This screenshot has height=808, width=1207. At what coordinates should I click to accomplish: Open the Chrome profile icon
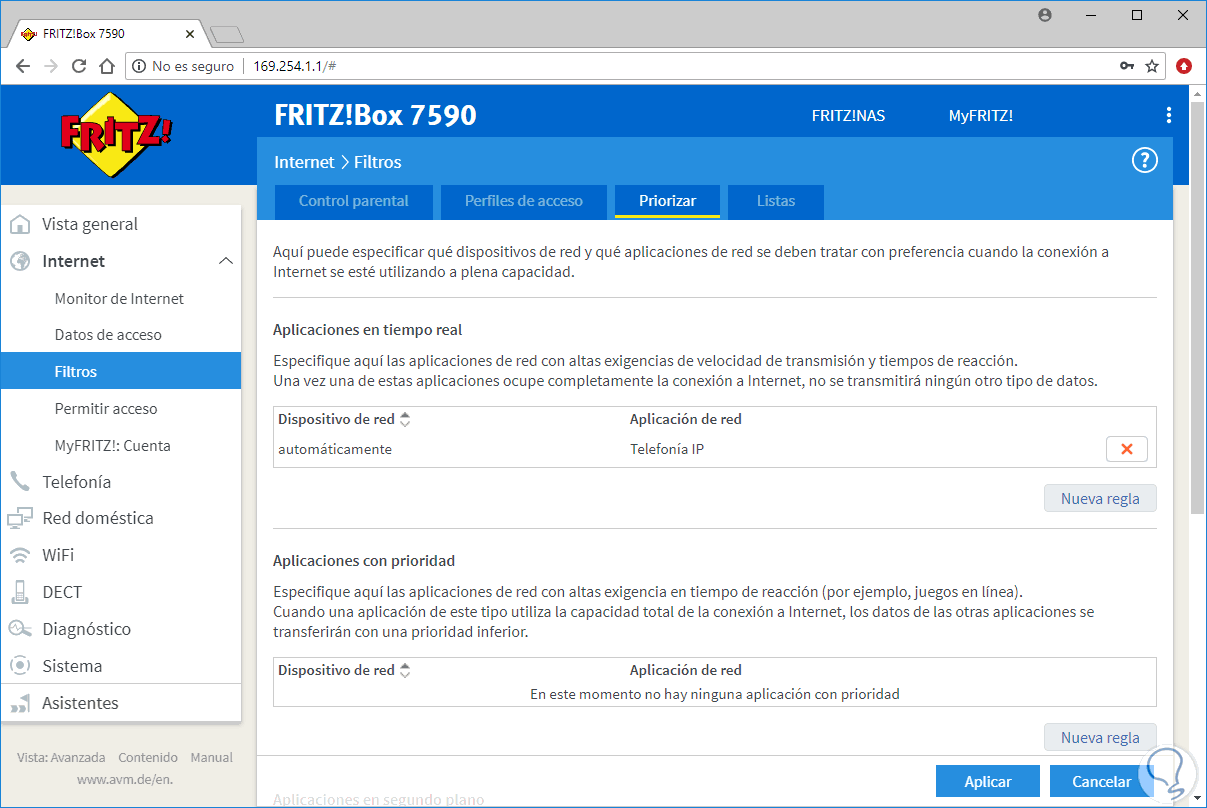click(1045, 15)
